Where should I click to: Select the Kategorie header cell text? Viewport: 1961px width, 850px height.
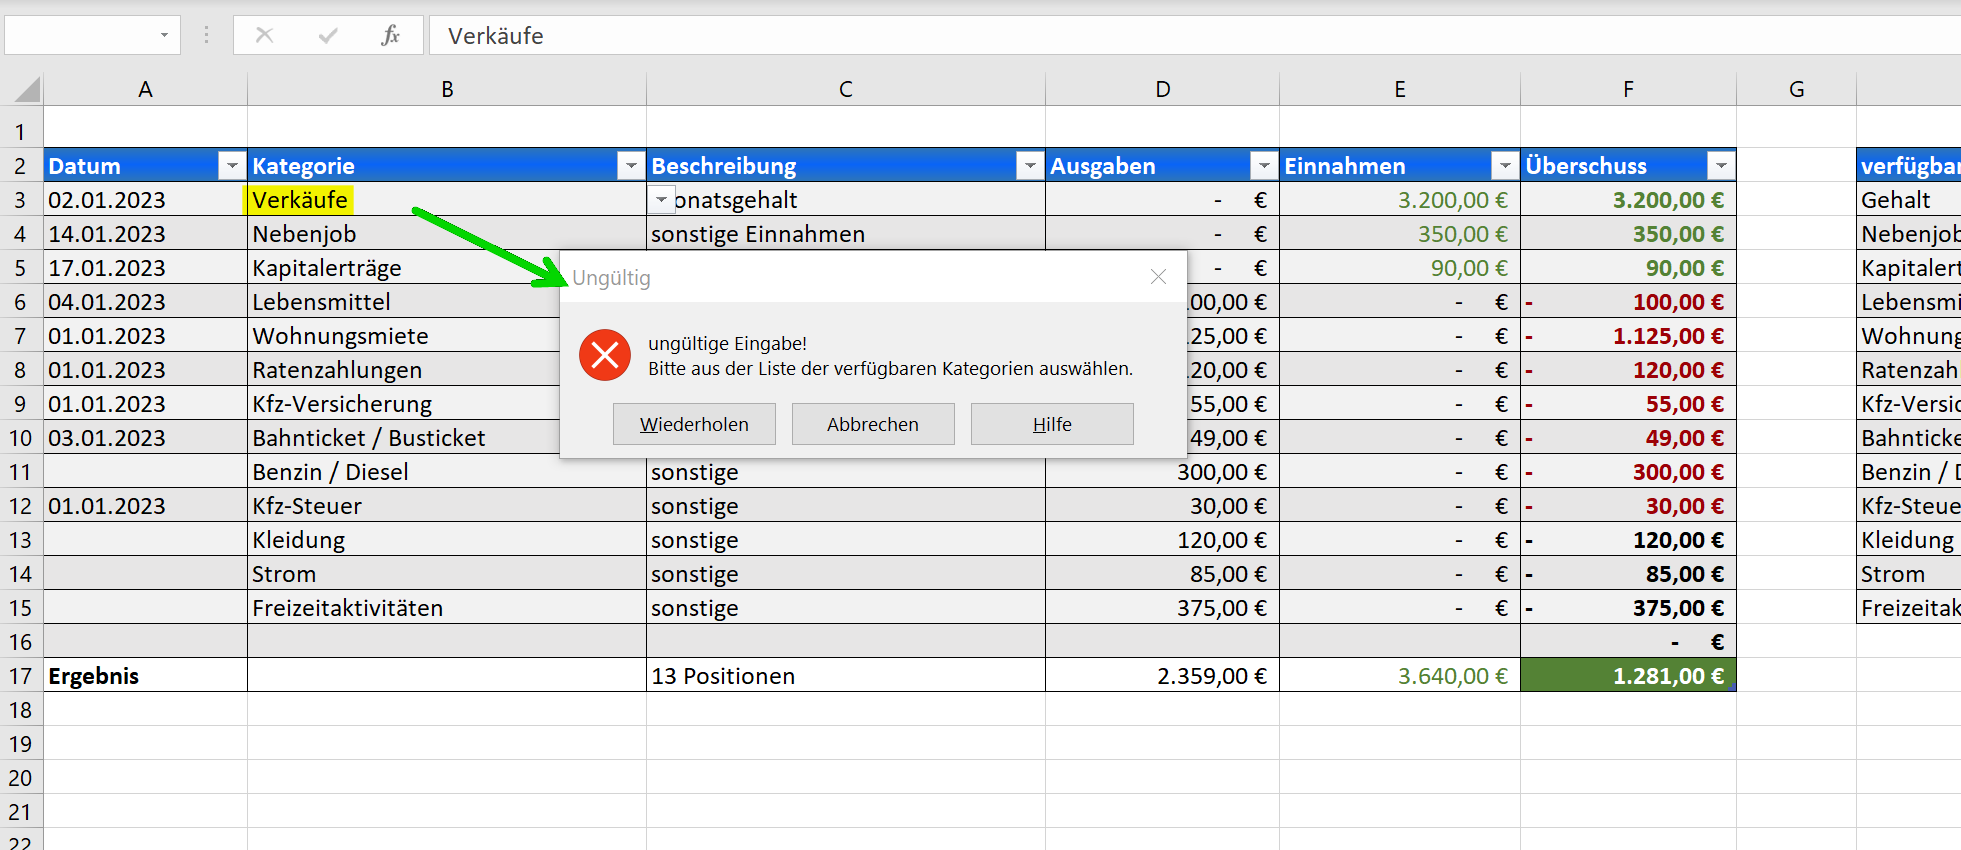pyautogui.click(x=303, y=166)
